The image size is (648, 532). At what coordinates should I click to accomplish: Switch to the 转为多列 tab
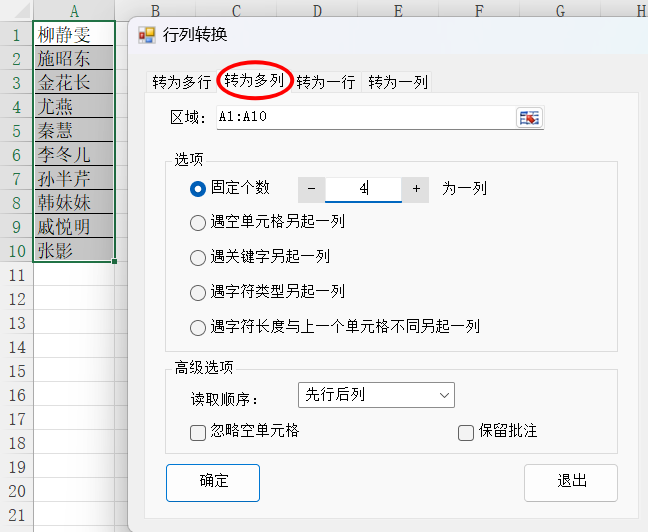click(254, 80)
